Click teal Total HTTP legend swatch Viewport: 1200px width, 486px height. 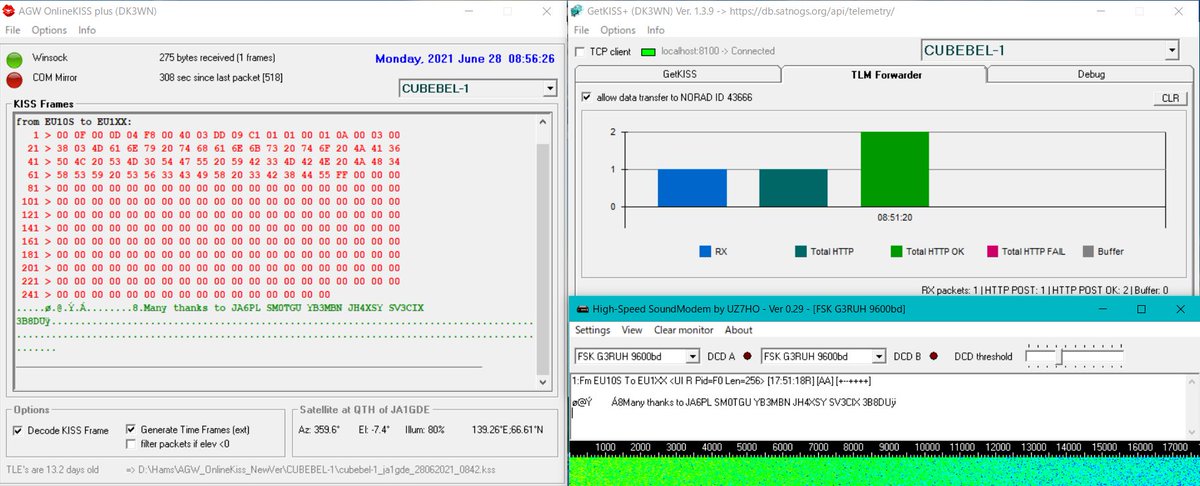point(802,251)
